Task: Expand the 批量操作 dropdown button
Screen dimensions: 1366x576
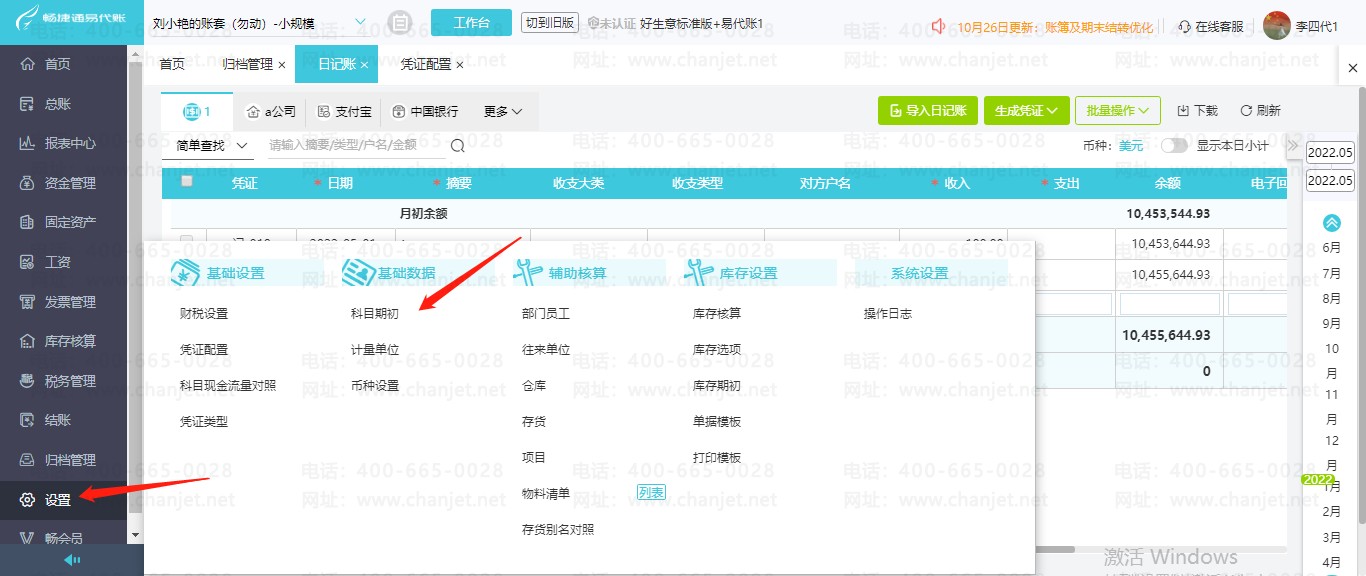Action: click(1118, 111)
